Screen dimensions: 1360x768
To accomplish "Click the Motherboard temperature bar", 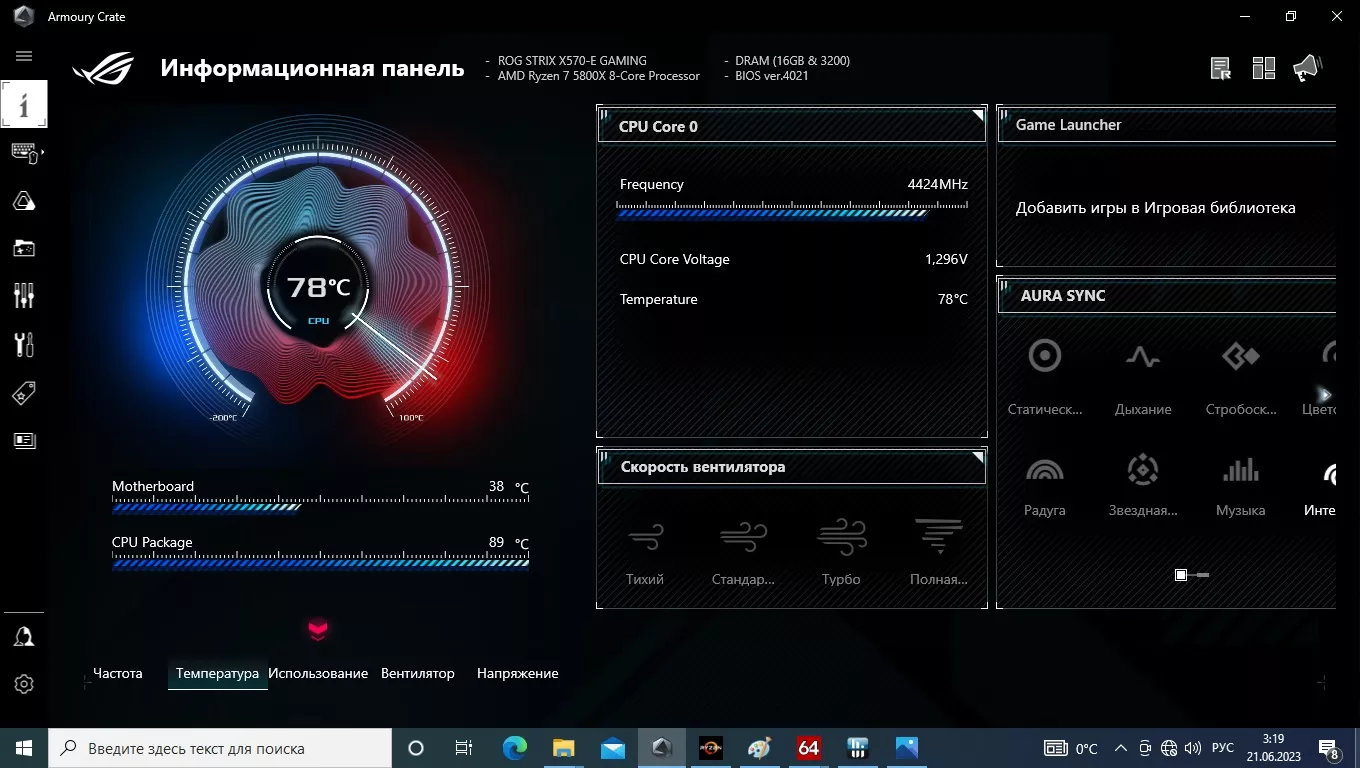I will (x=320, y=507).
